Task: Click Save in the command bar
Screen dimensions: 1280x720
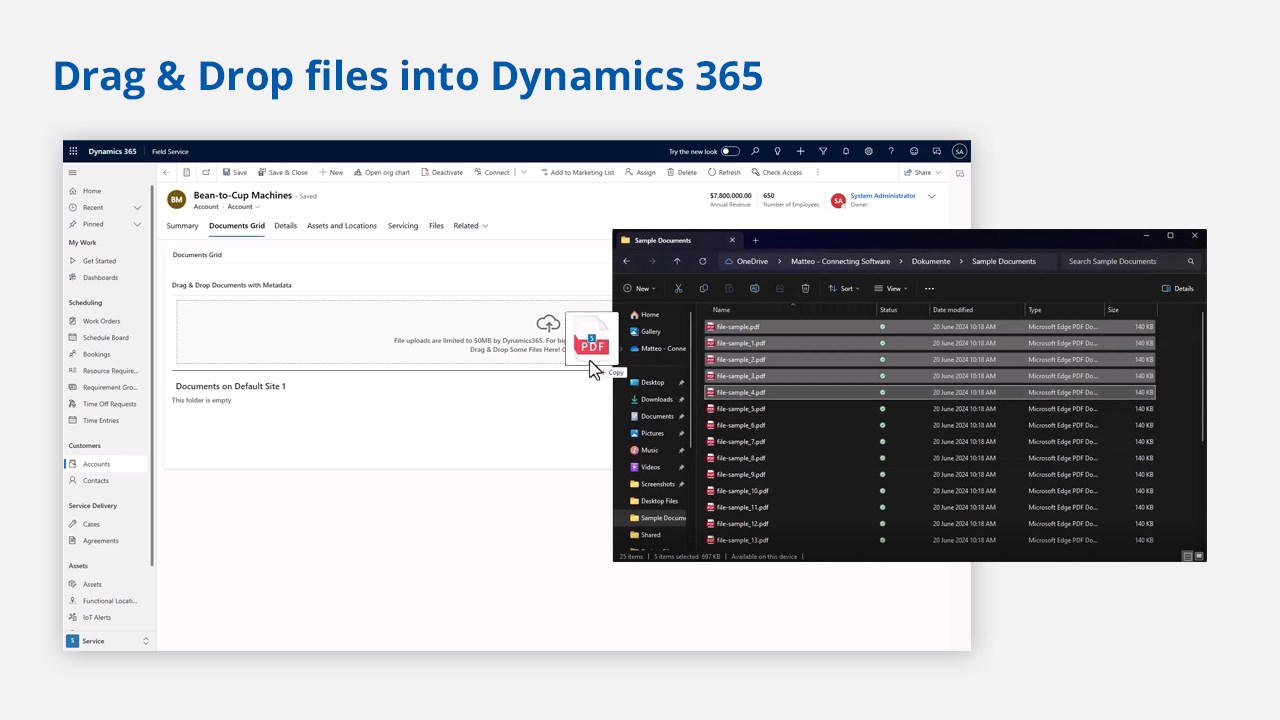Action: pos(235,172)
